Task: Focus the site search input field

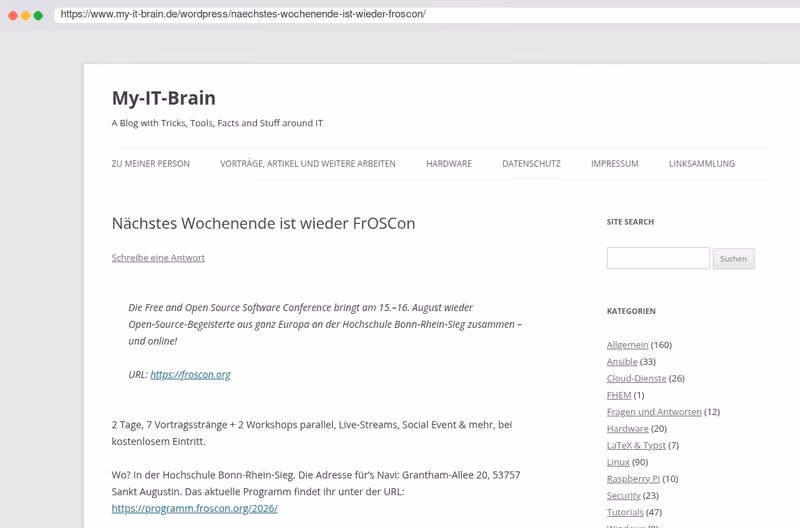Action: tap(658, 258)
